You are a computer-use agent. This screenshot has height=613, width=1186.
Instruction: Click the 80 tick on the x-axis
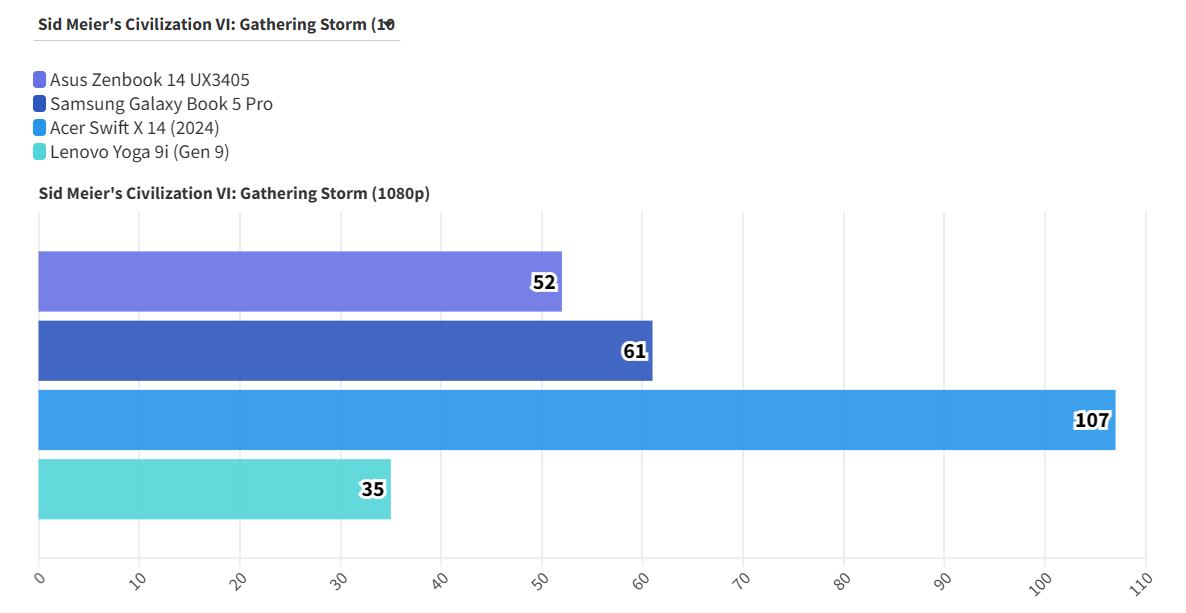pos(843,578)
